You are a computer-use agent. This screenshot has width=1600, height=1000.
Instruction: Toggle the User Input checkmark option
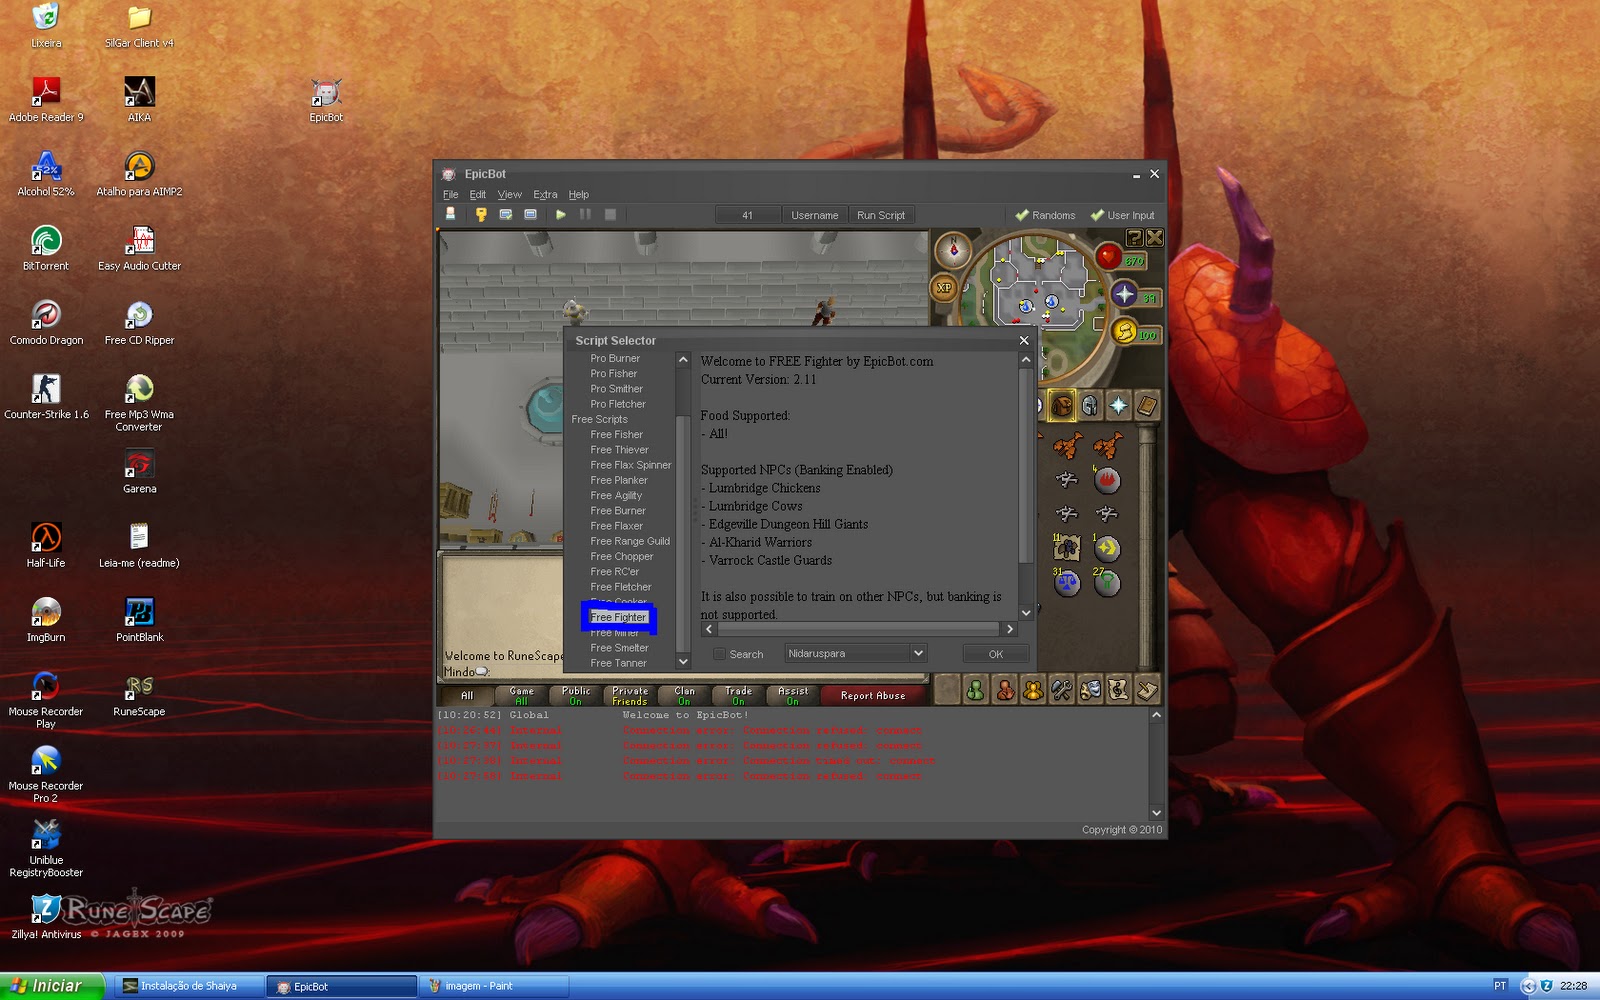(1122, 215)
